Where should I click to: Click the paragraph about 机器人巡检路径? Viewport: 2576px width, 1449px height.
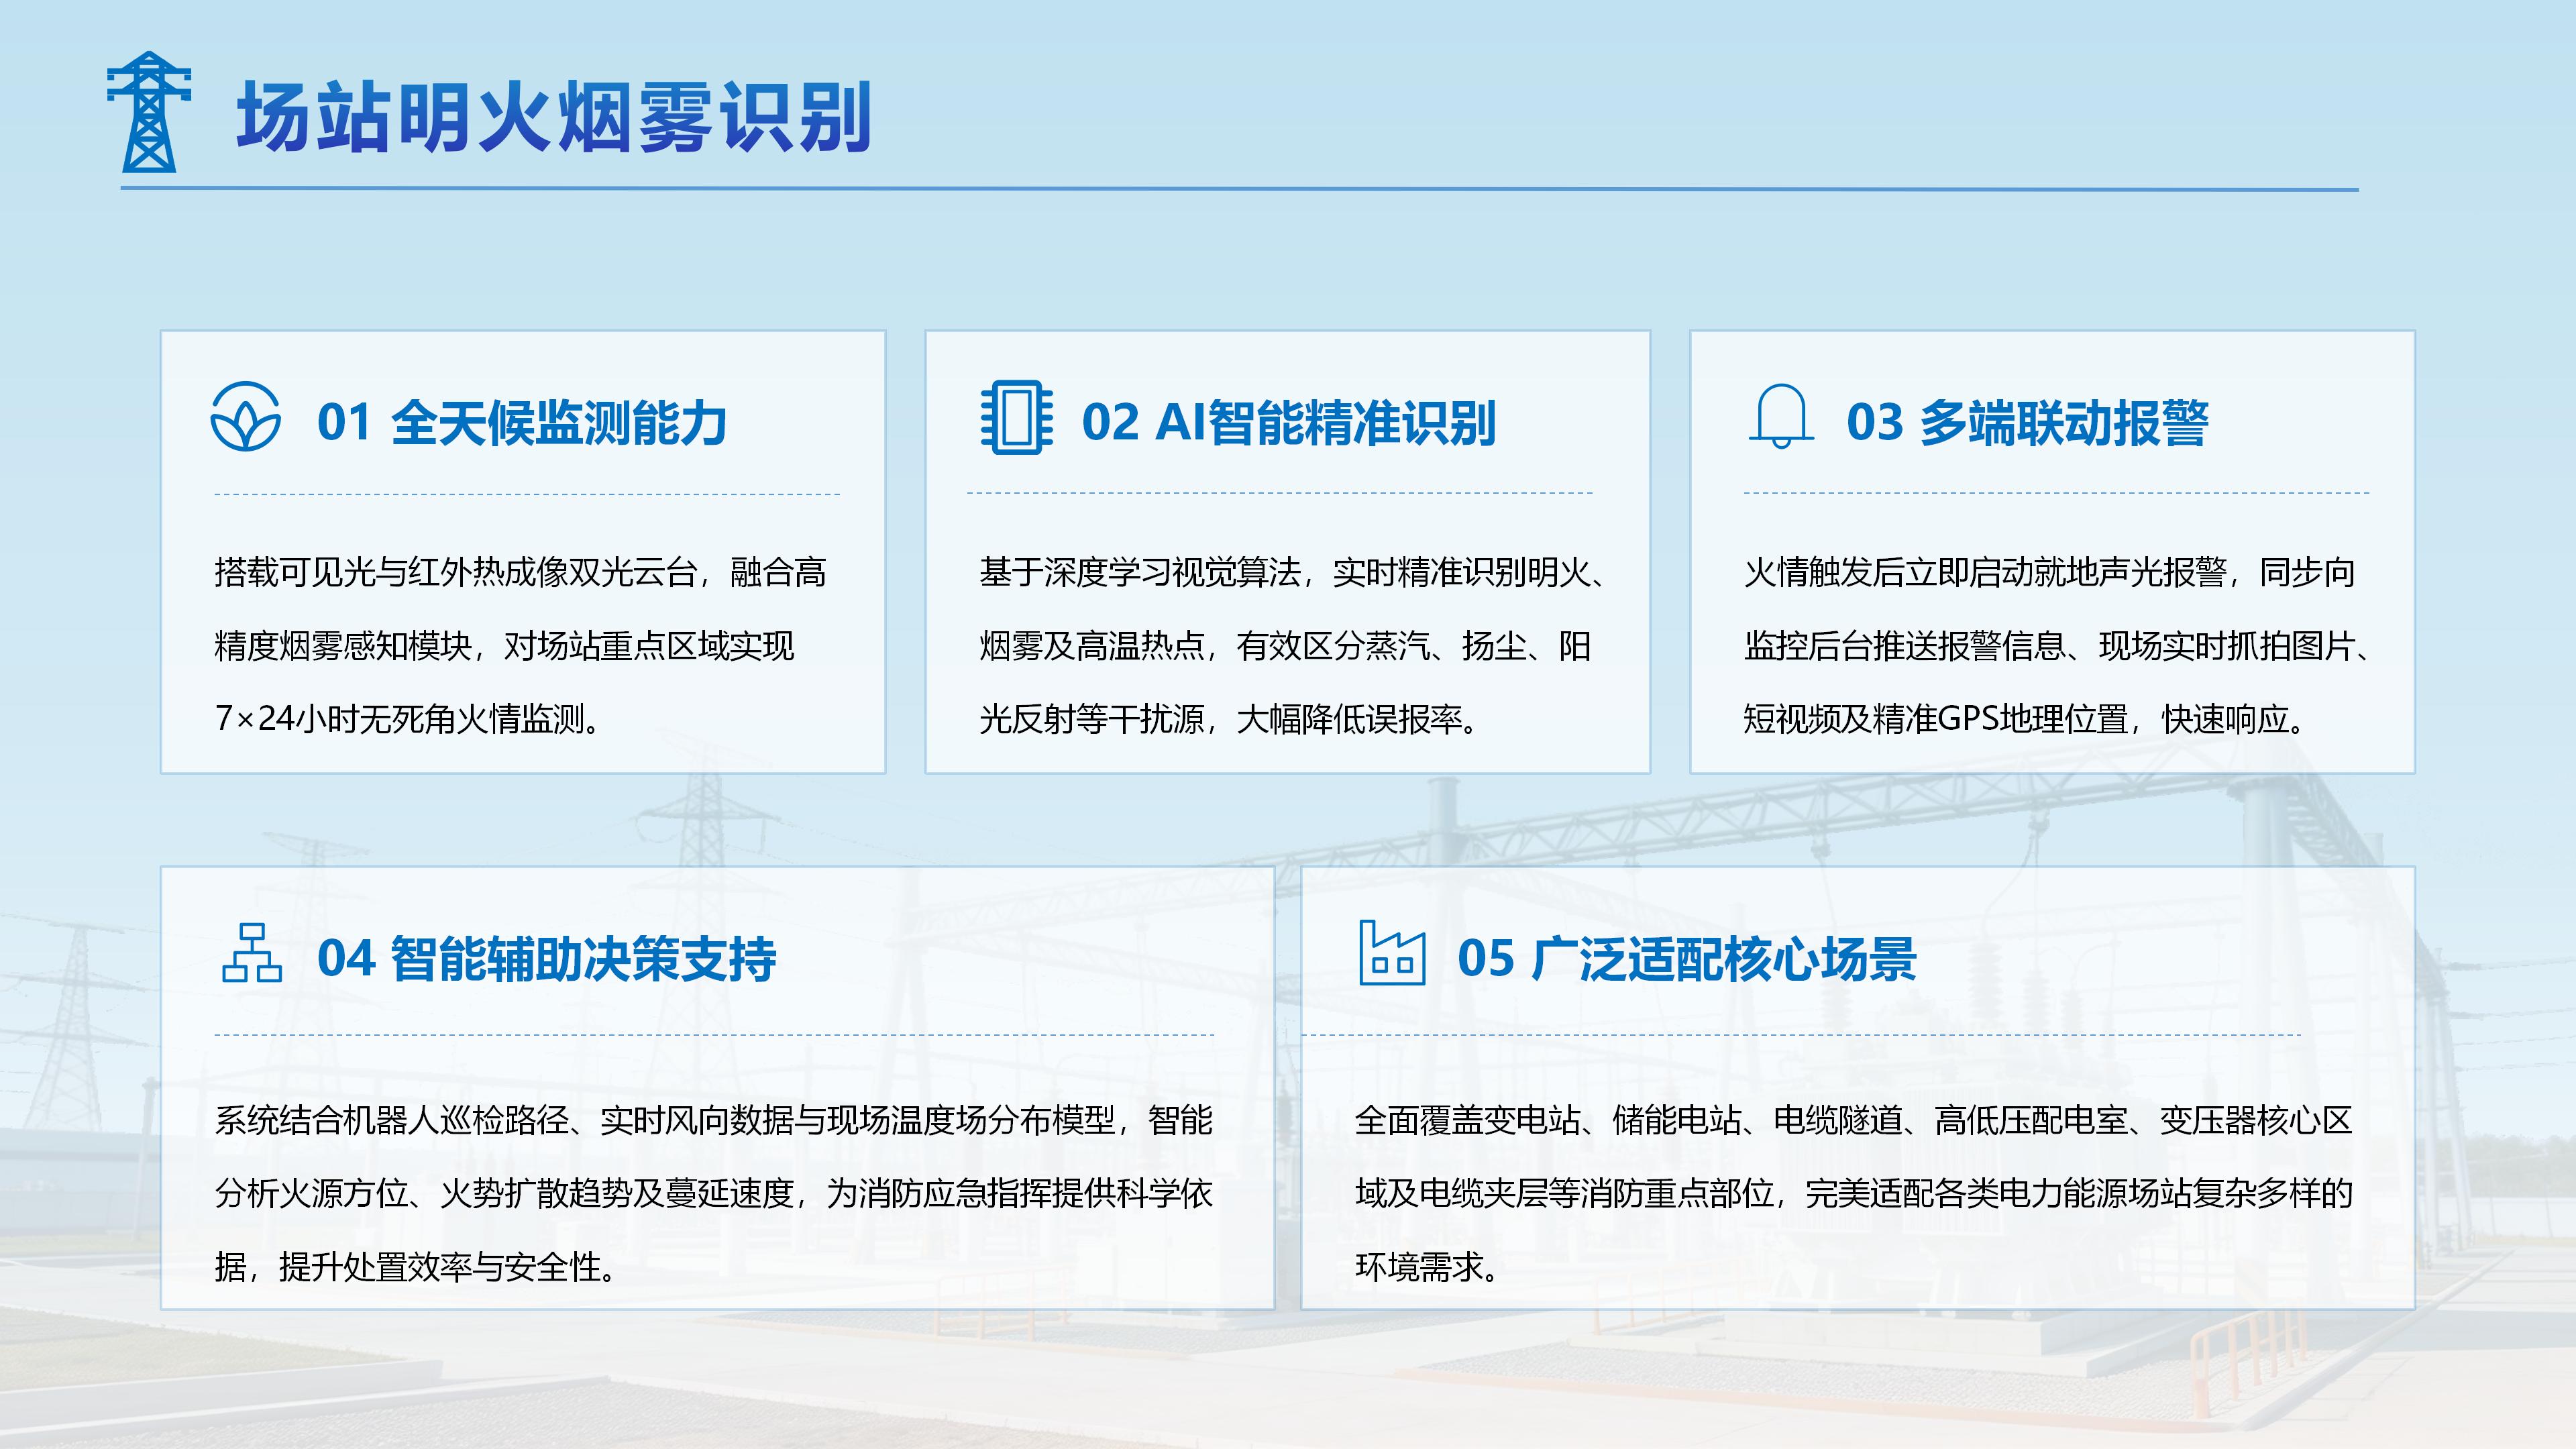[x=714, y=1193]
